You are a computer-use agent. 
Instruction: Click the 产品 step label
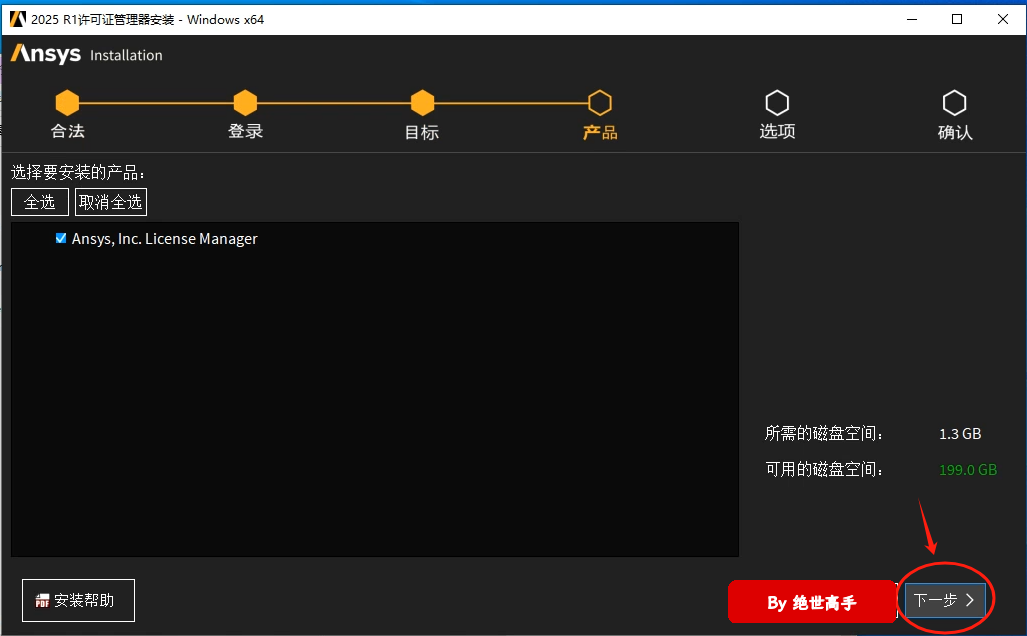click(600, 132)
